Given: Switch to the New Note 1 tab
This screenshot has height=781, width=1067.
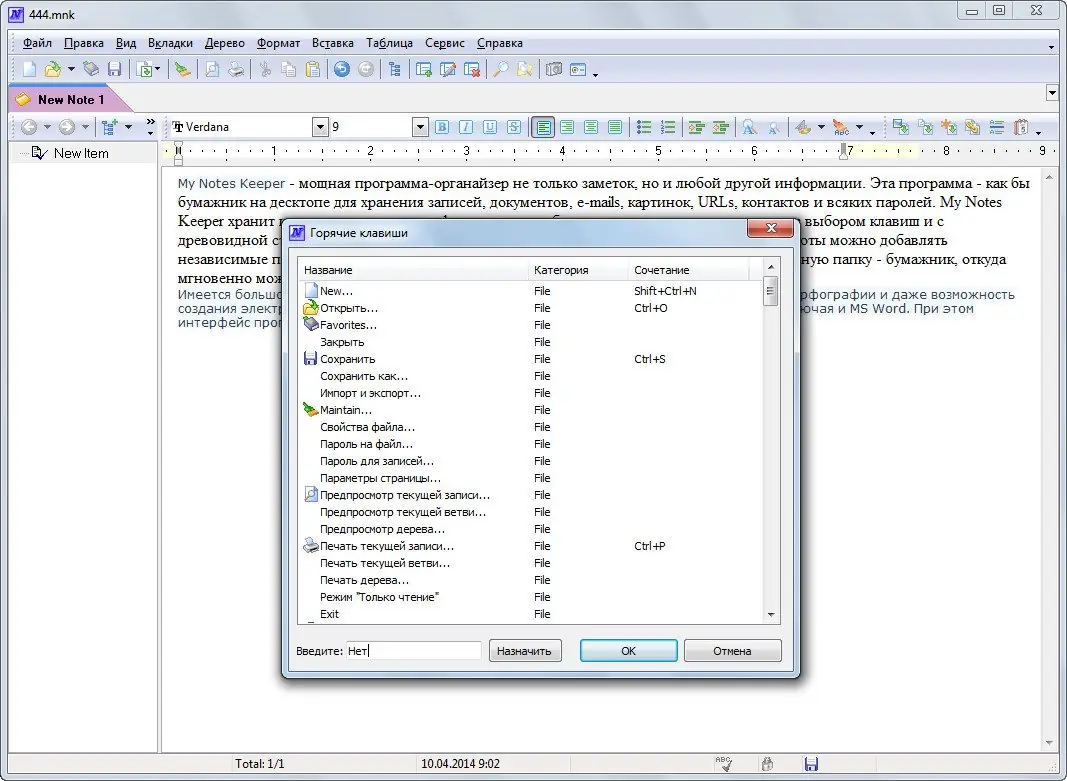Looking at the screenshot, I should tap(70, 100).
